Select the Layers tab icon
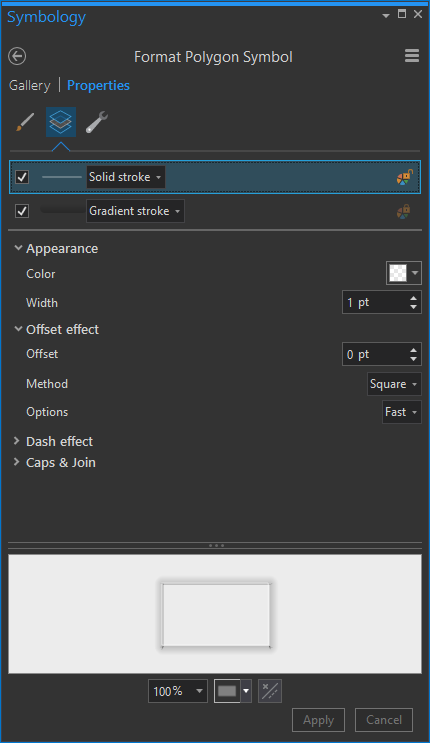Screen dimensions: 430x743 click(61, 122)
